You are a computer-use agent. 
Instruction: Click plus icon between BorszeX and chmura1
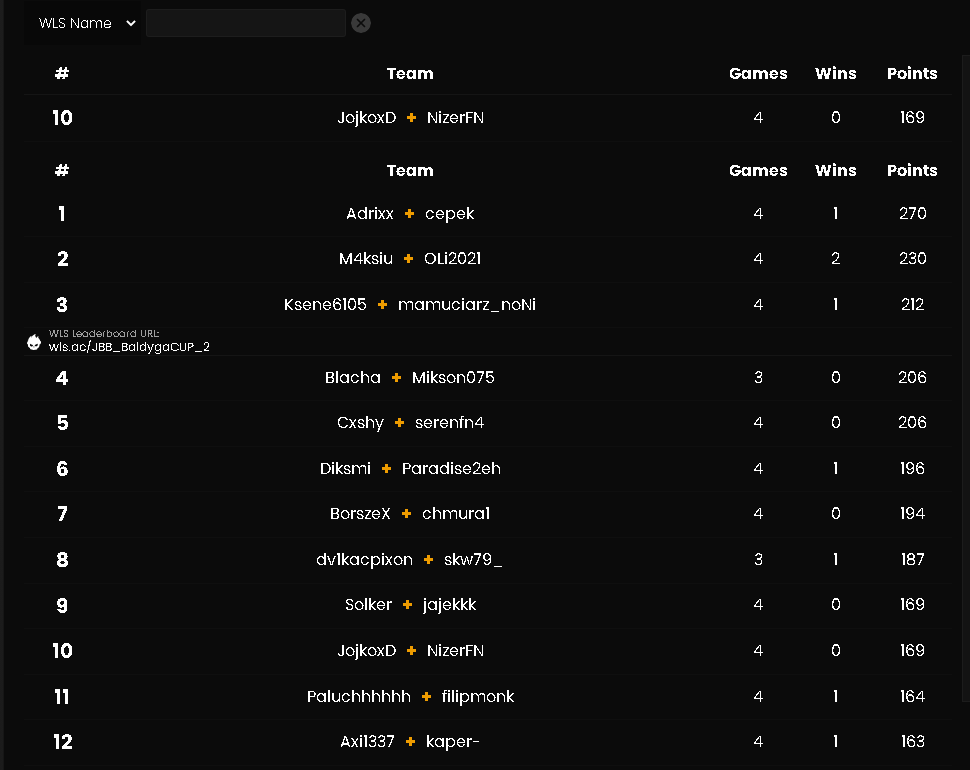pyautogui.click(x=406, y=513)
